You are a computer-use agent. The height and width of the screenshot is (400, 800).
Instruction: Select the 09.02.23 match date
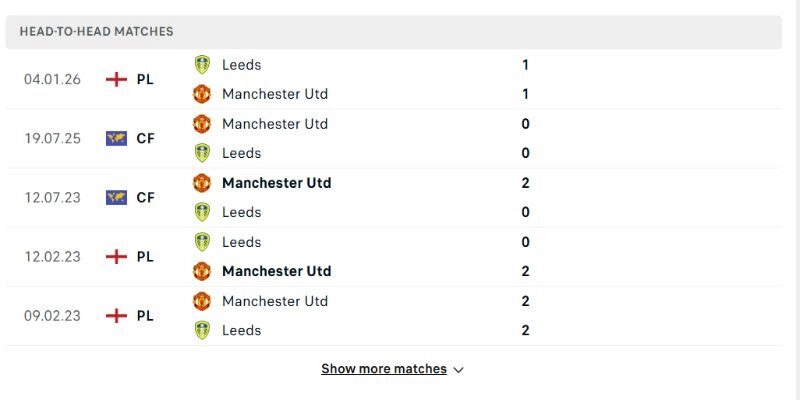tap(52, 315)
